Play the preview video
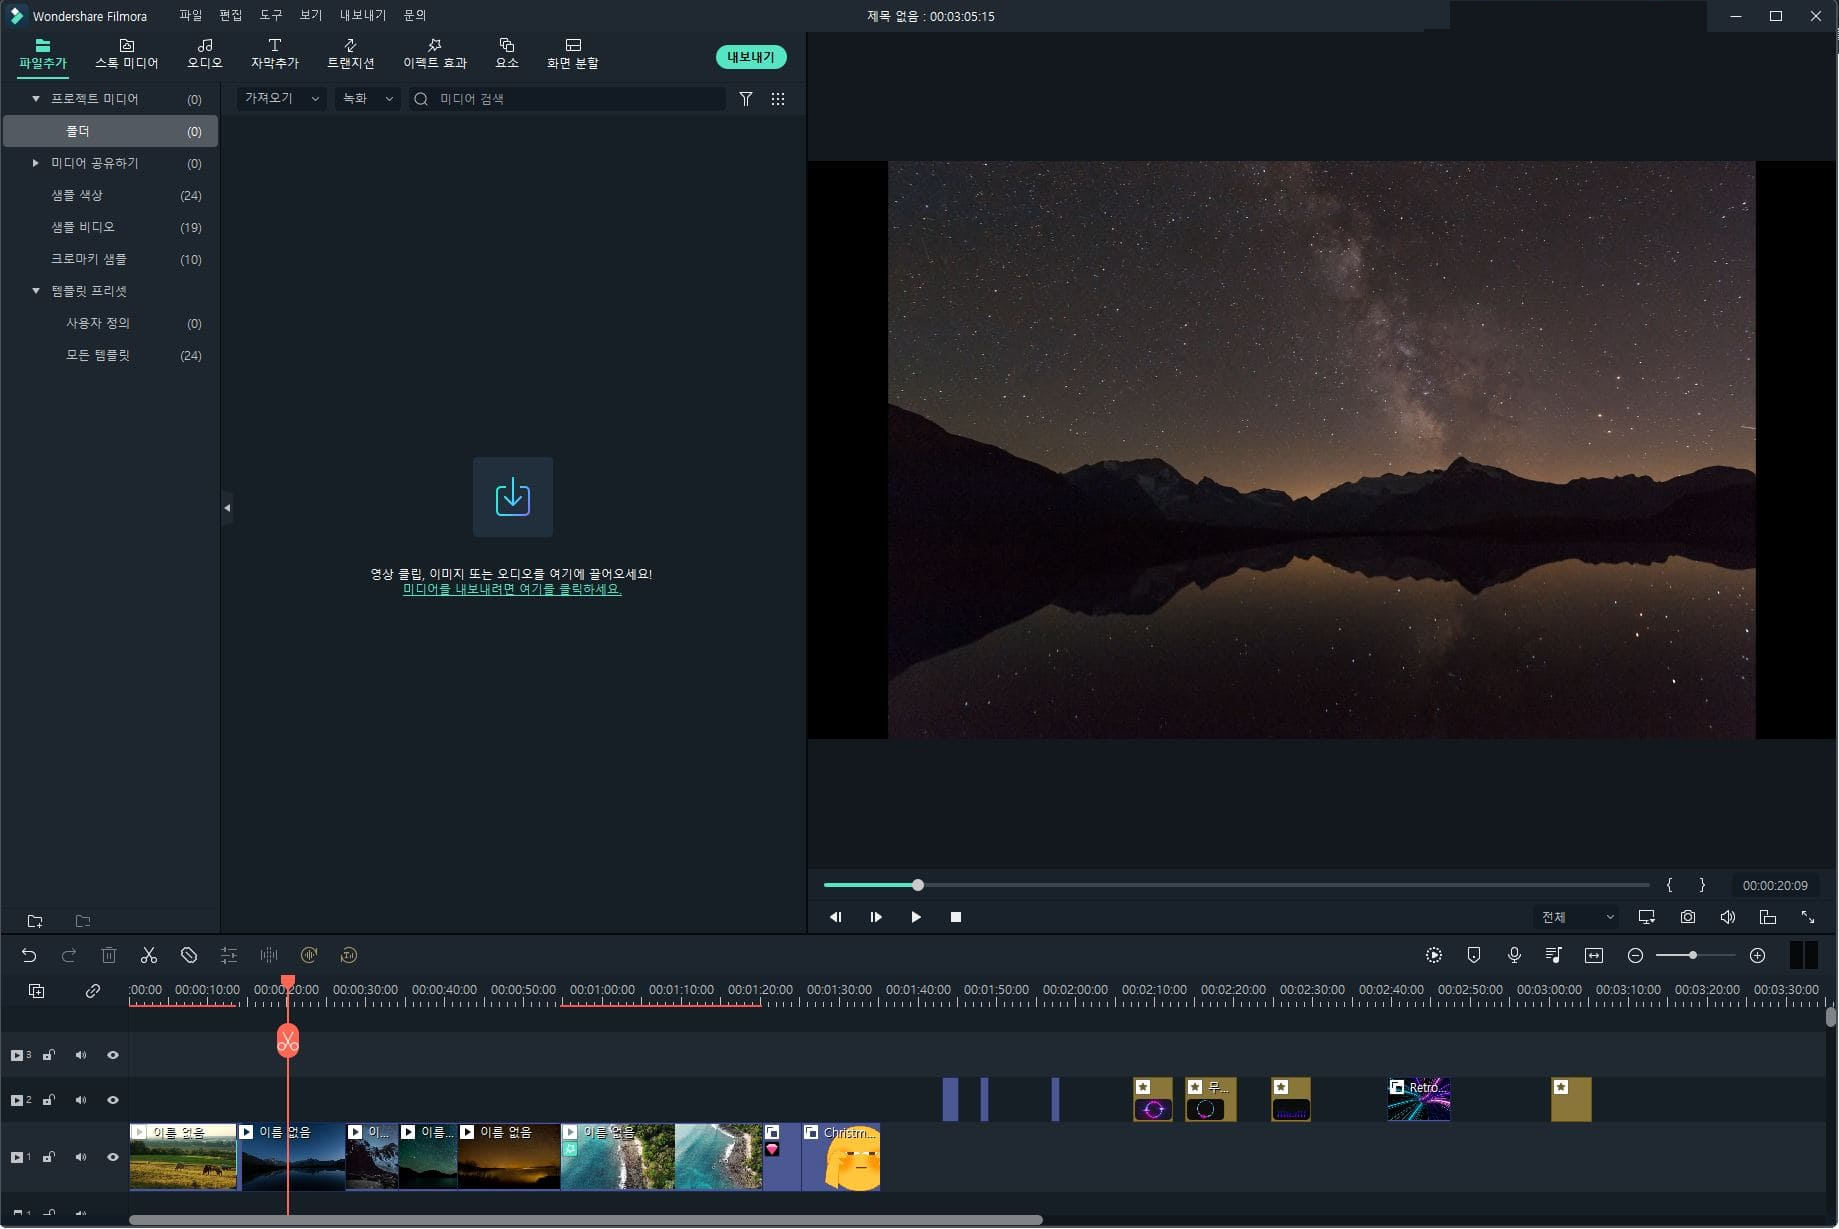The image size is (1839, 1229). (916, 917)
